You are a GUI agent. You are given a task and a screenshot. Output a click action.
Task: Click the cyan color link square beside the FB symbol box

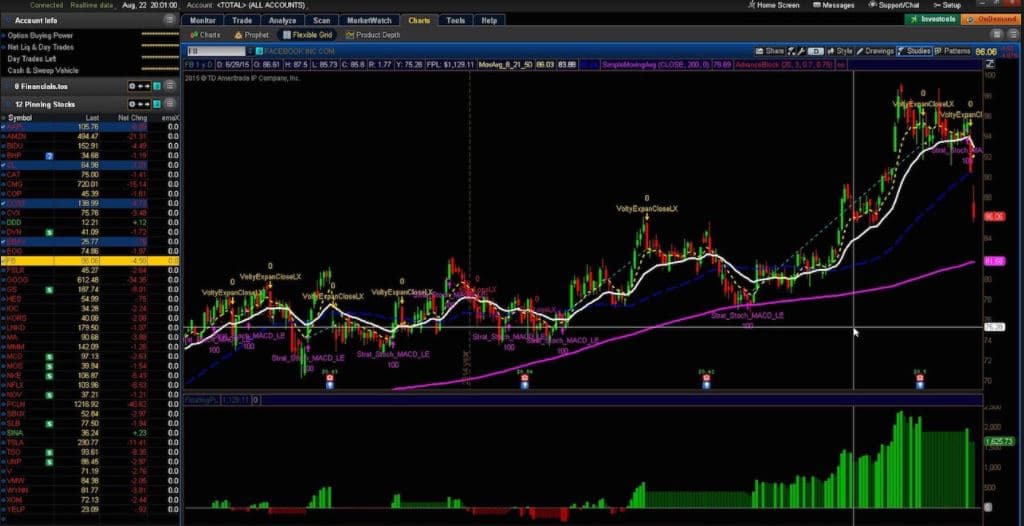click(259, 51)
